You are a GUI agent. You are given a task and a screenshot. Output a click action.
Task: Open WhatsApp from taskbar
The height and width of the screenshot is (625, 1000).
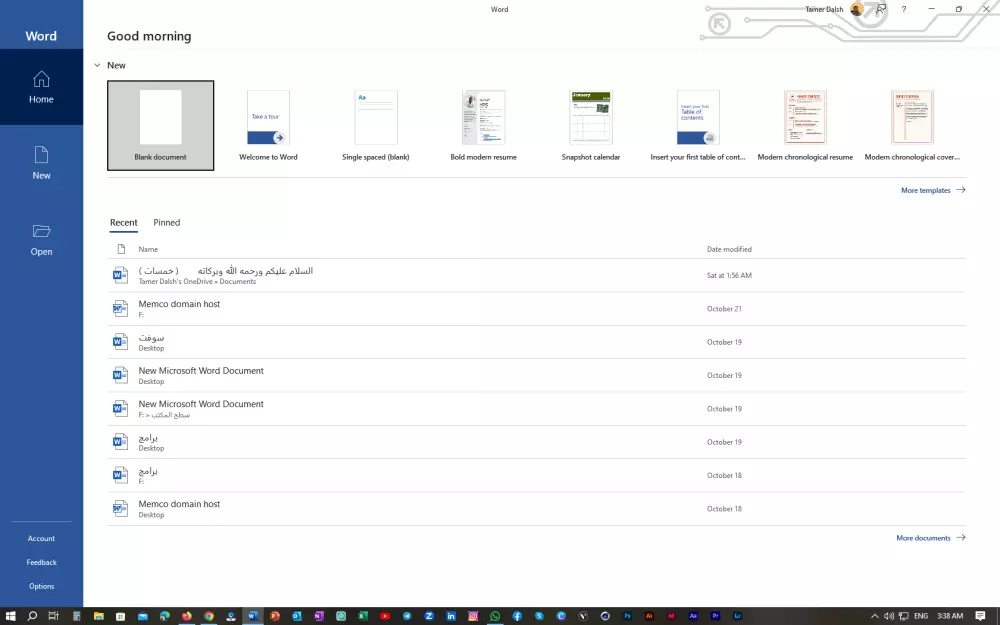[x=495, y=616]
